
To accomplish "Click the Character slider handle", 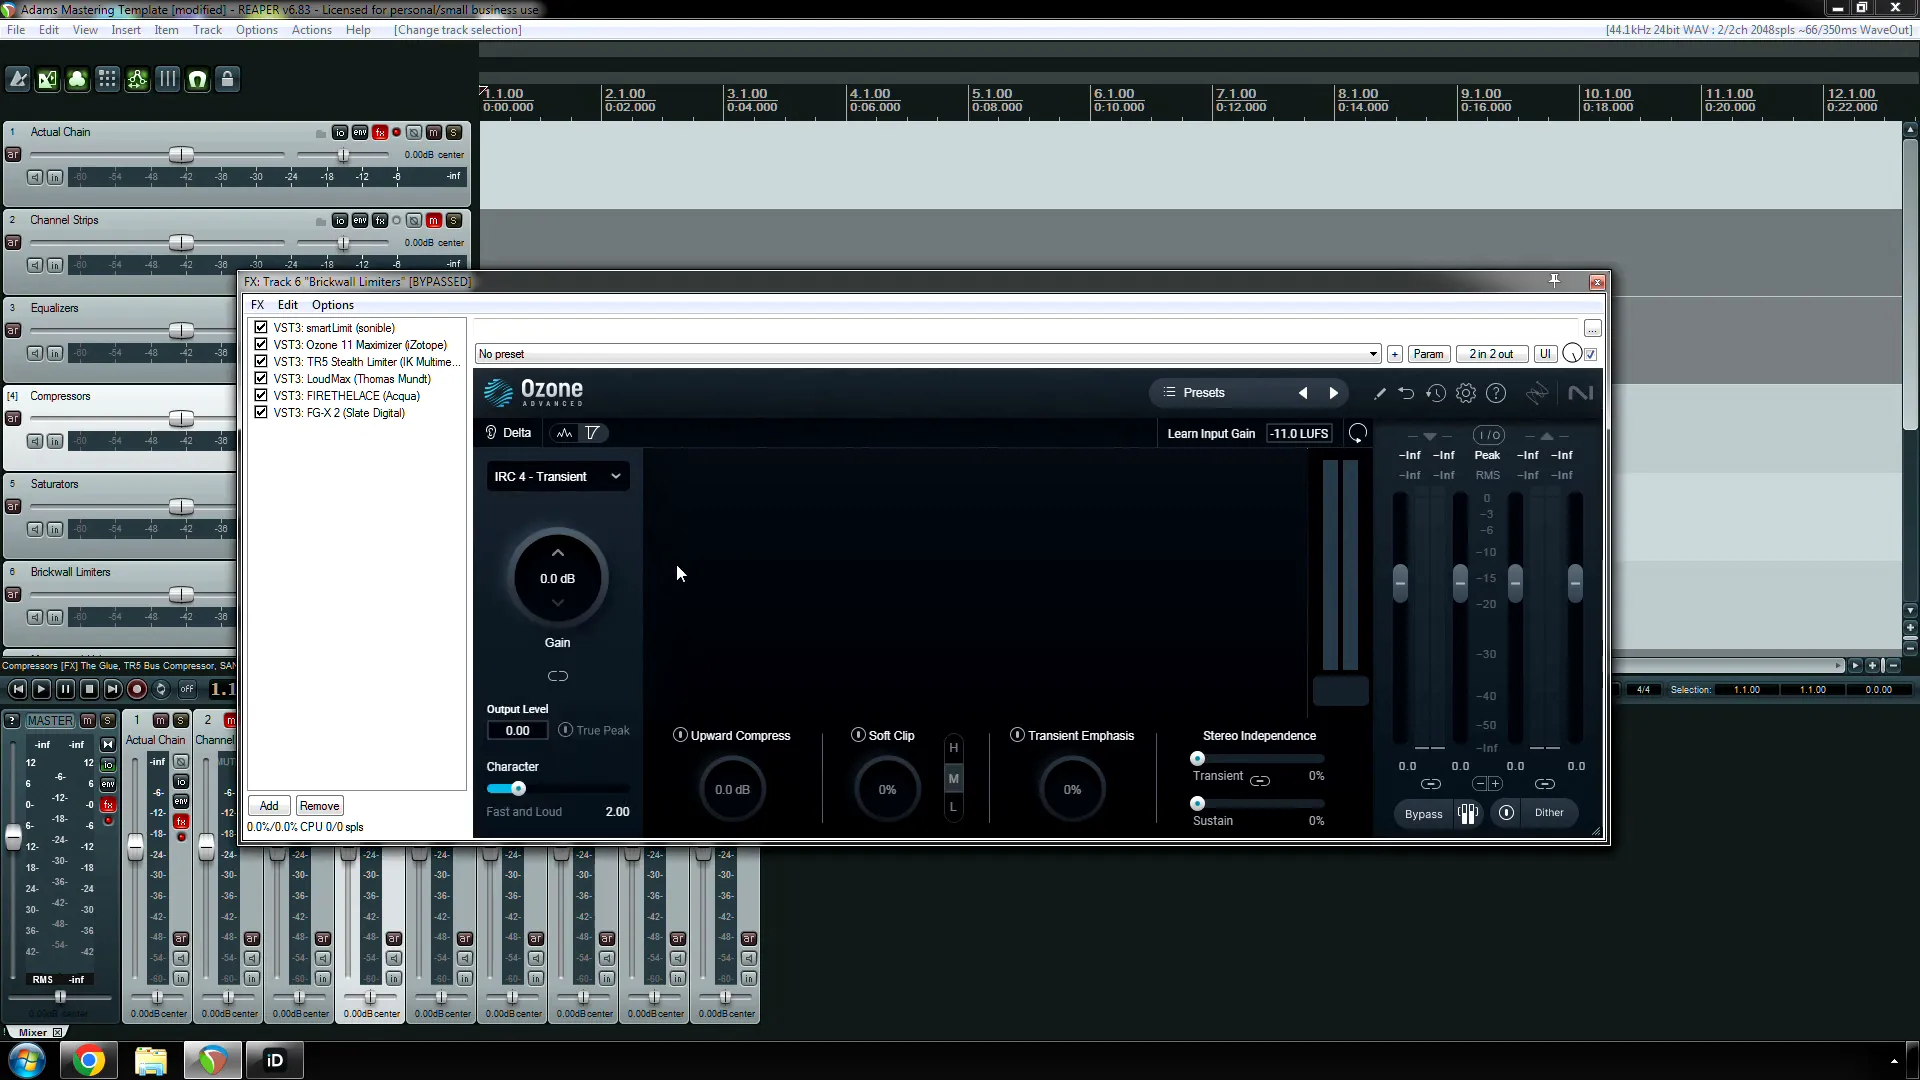I will click(x=519, y=788).
